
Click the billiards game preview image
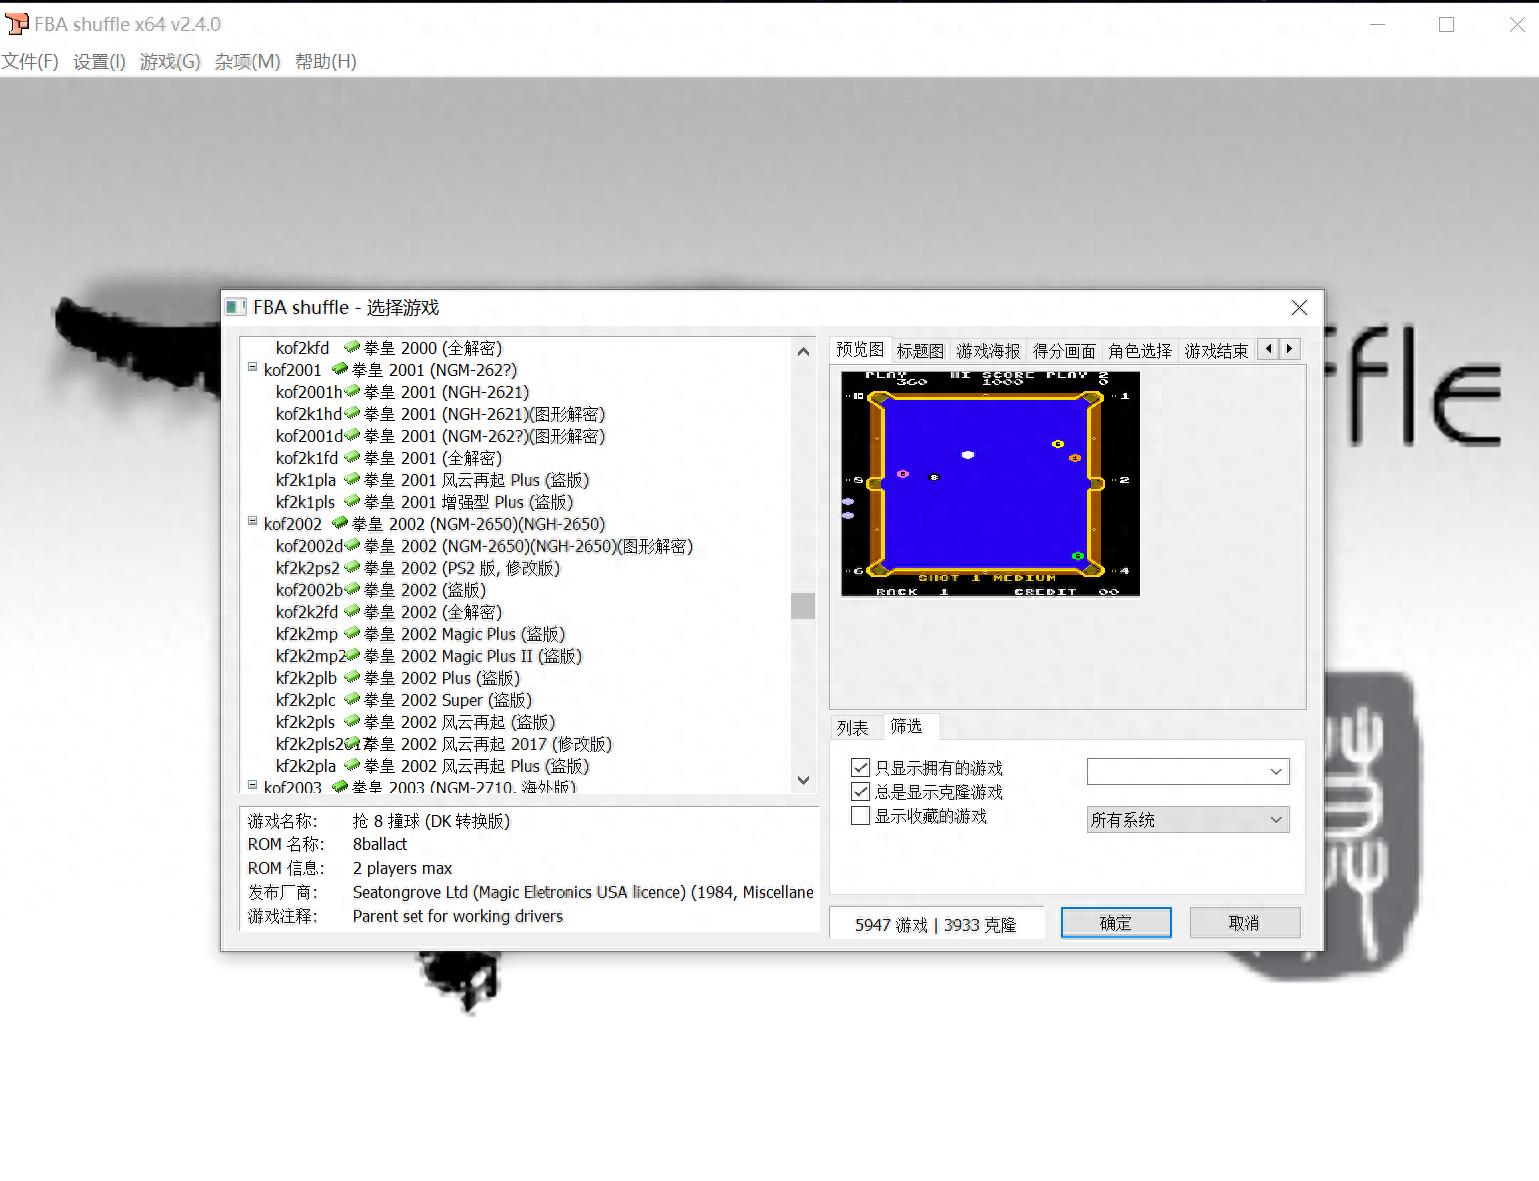pyautogui.click(x=990, y=484)
